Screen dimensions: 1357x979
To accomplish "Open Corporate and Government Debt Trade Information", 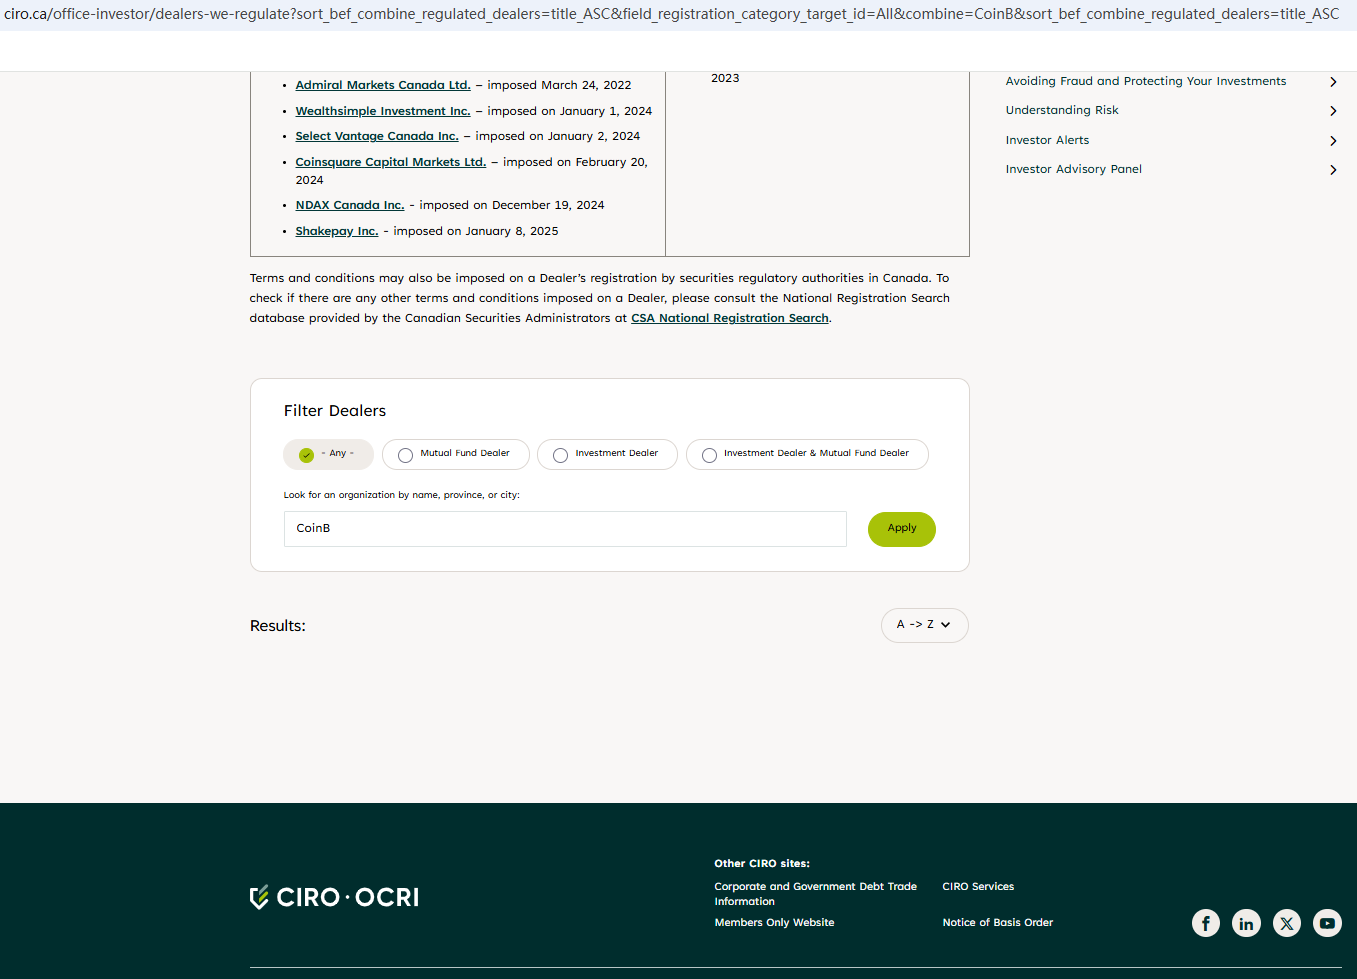I will point(816,894).
